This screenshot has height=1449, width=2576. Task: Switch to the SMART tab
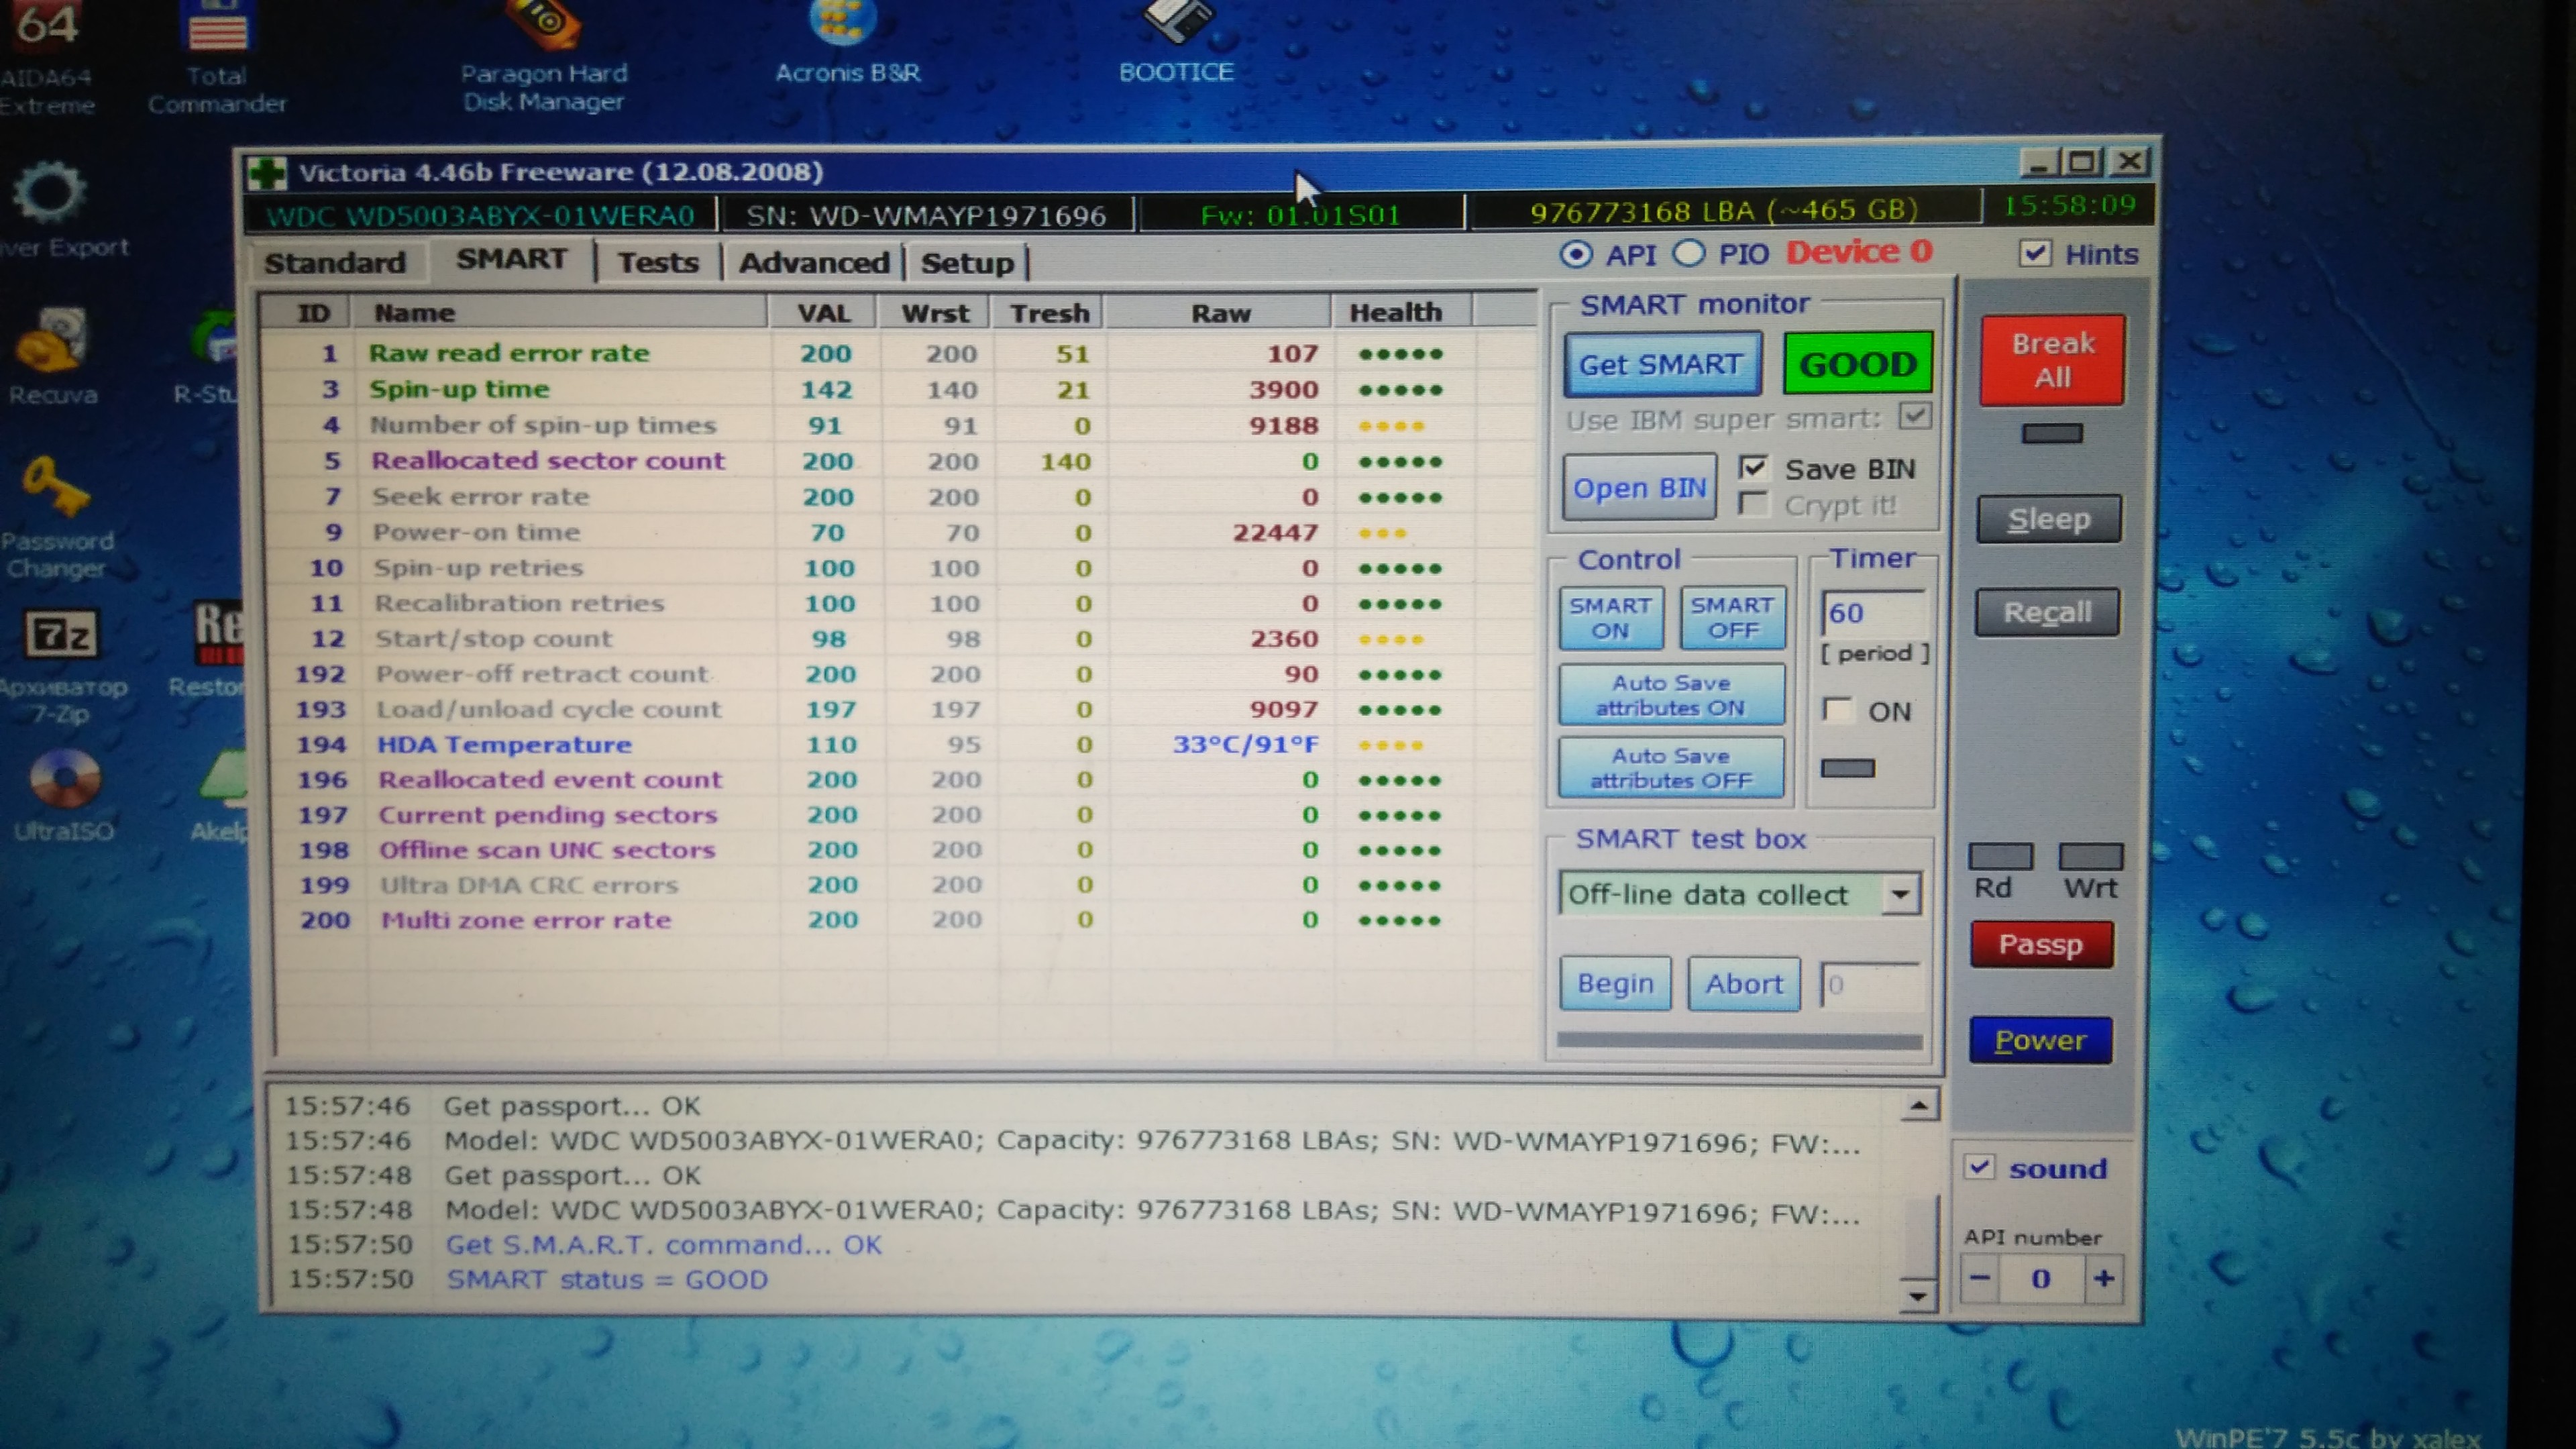point(511,259)
